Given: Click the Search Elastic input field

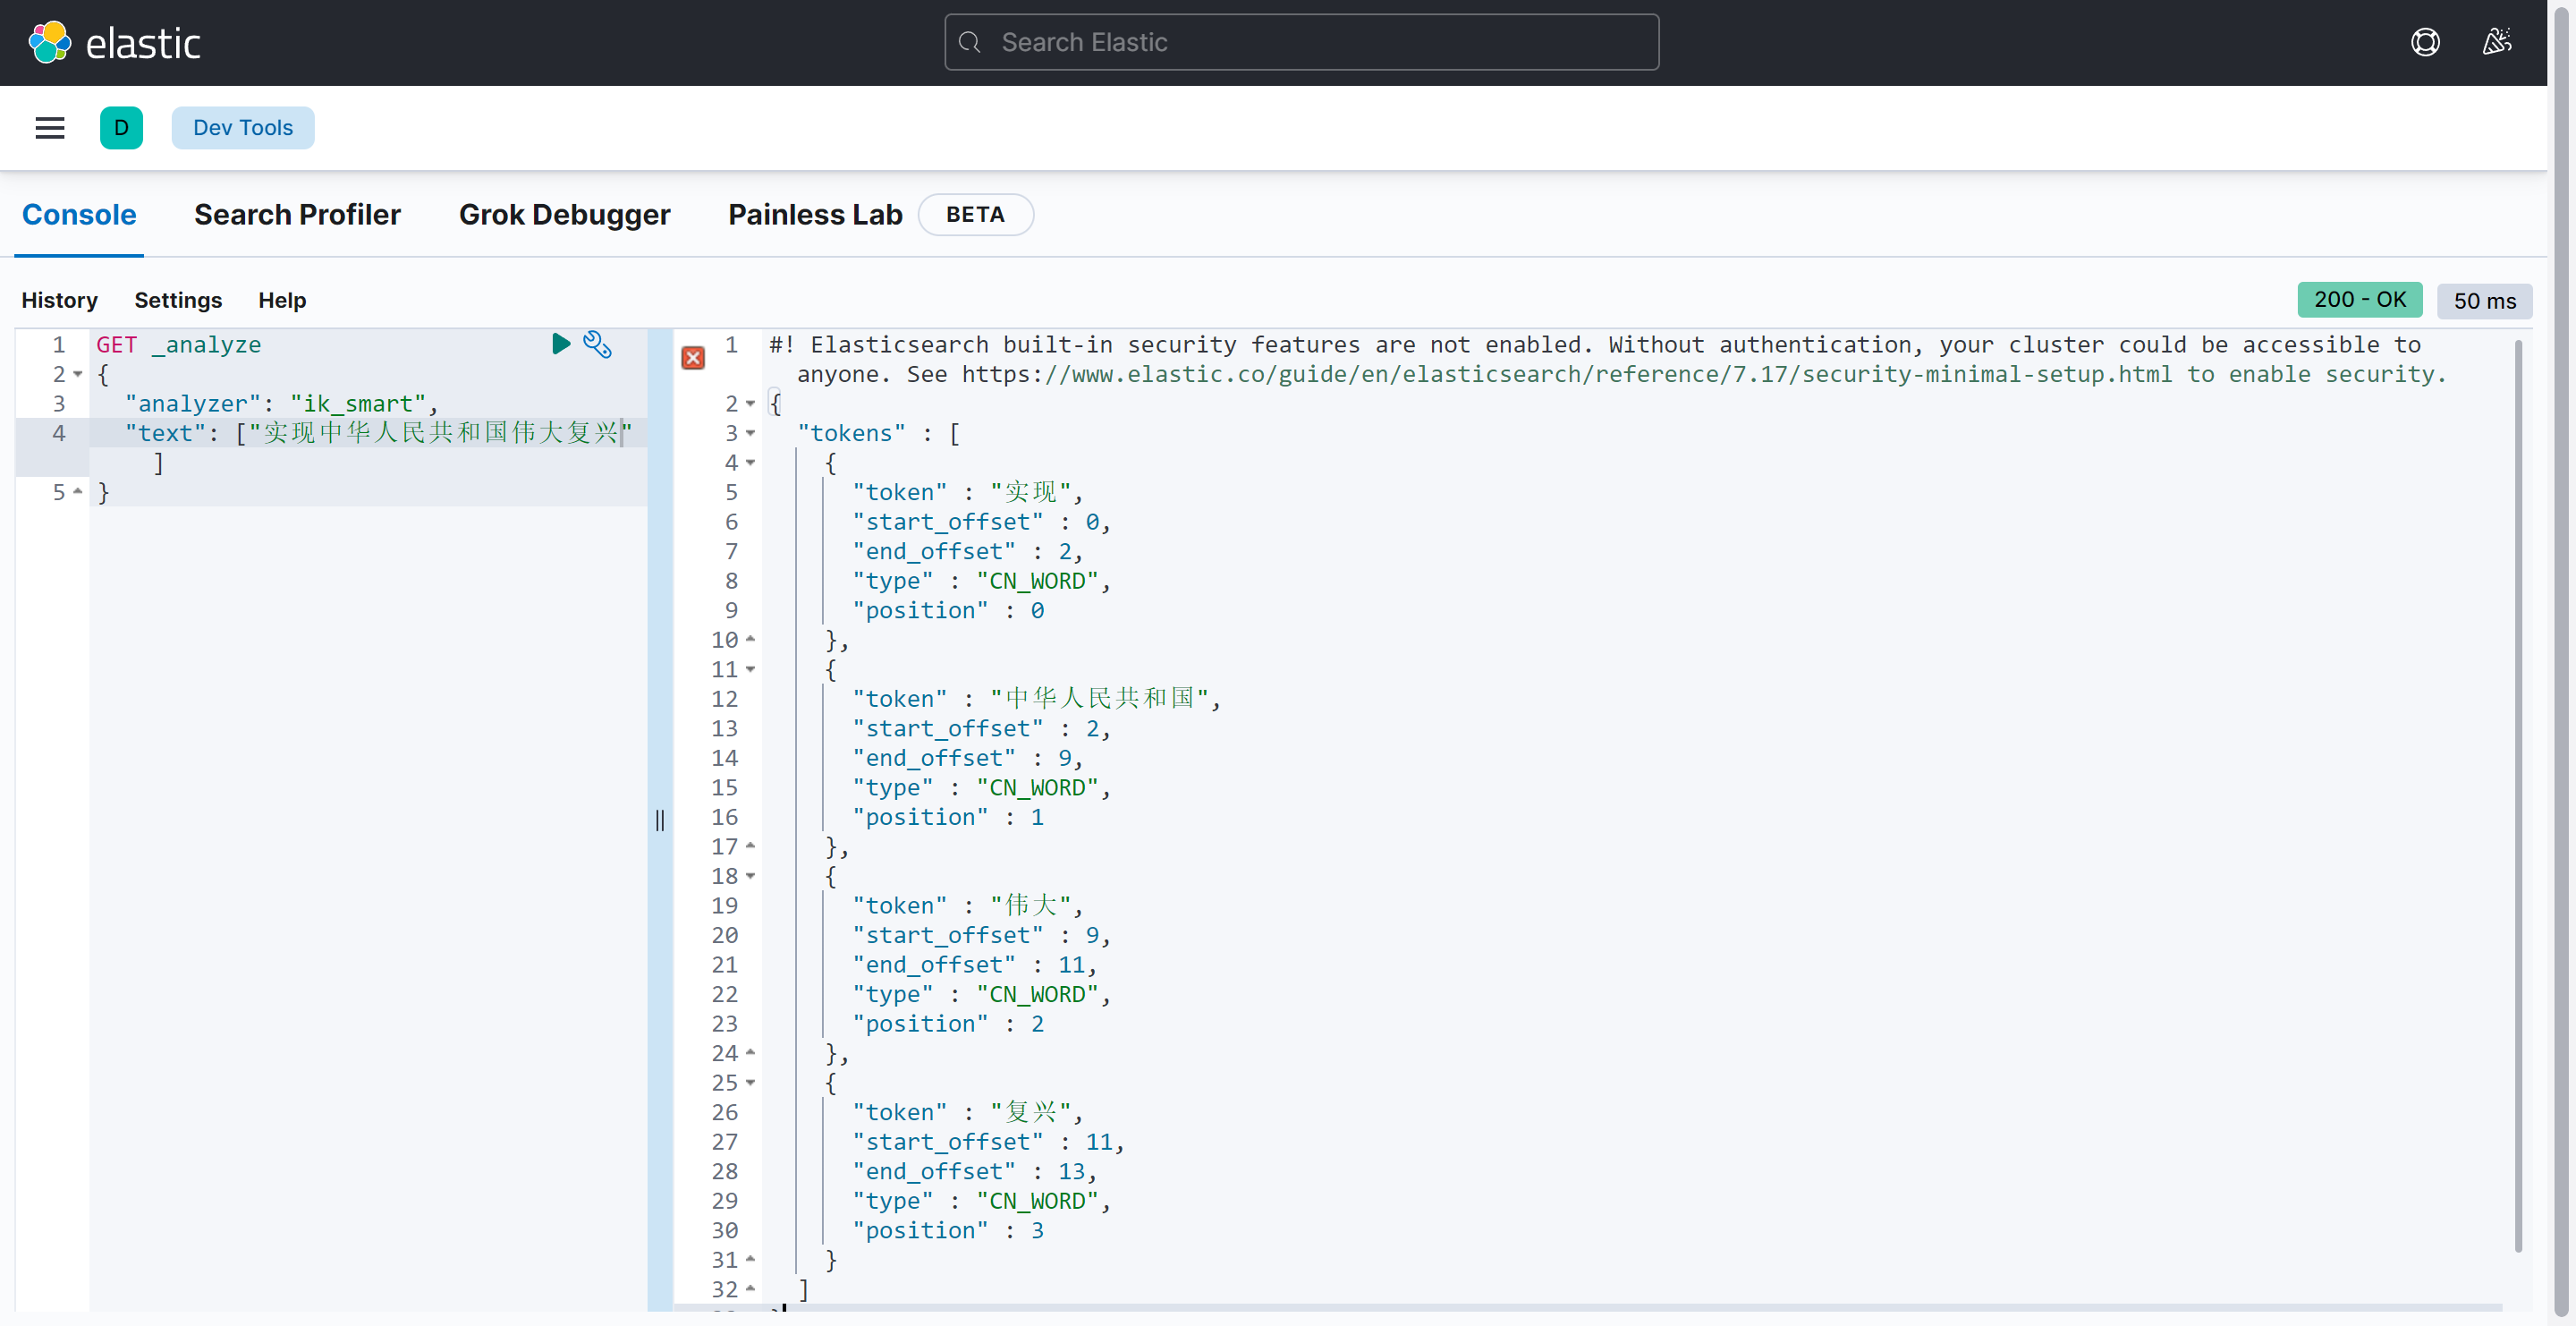Looking at the screenshot, I should [1301, 42].
